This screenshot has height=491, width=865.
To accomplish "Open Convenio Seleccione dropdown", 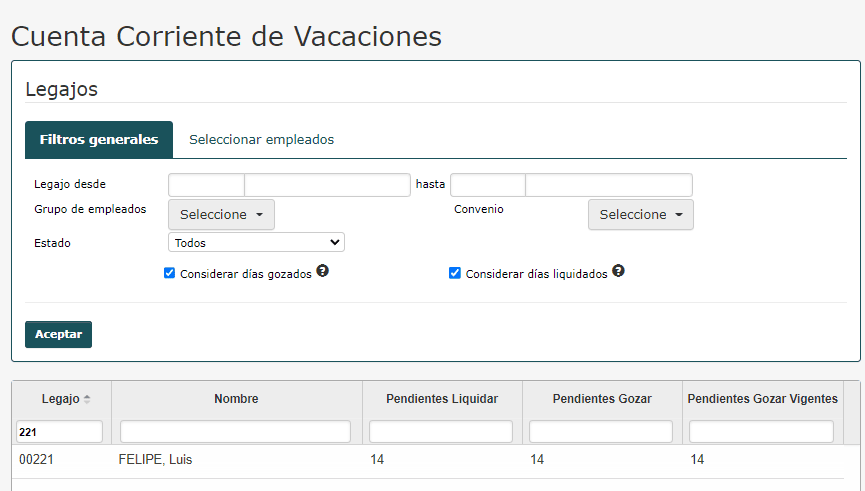I will coord(640,215).
